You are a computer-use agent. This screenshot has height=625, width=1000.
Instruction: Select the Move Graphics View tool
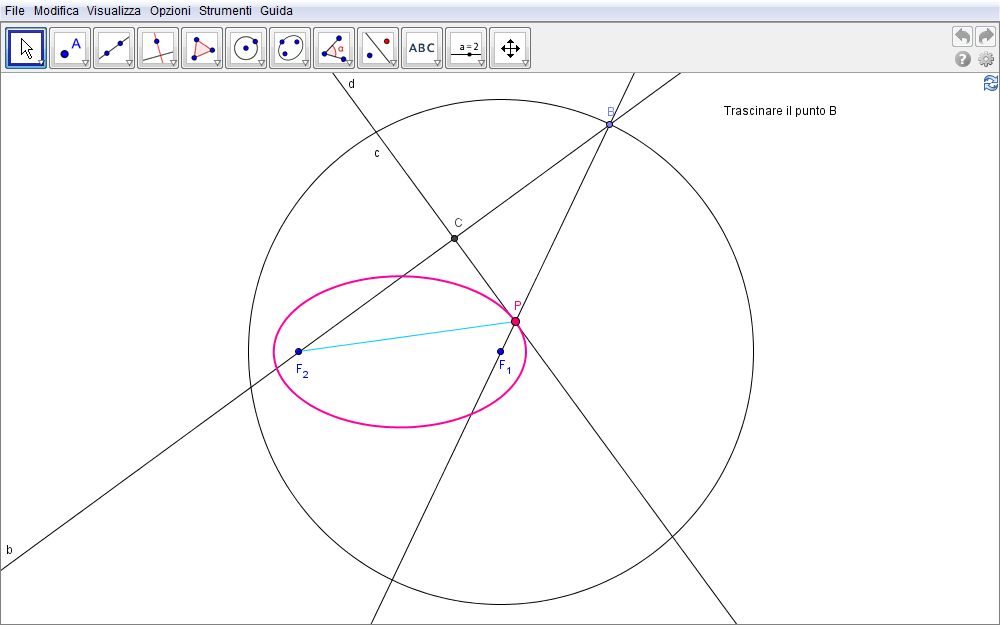[510, 47]
